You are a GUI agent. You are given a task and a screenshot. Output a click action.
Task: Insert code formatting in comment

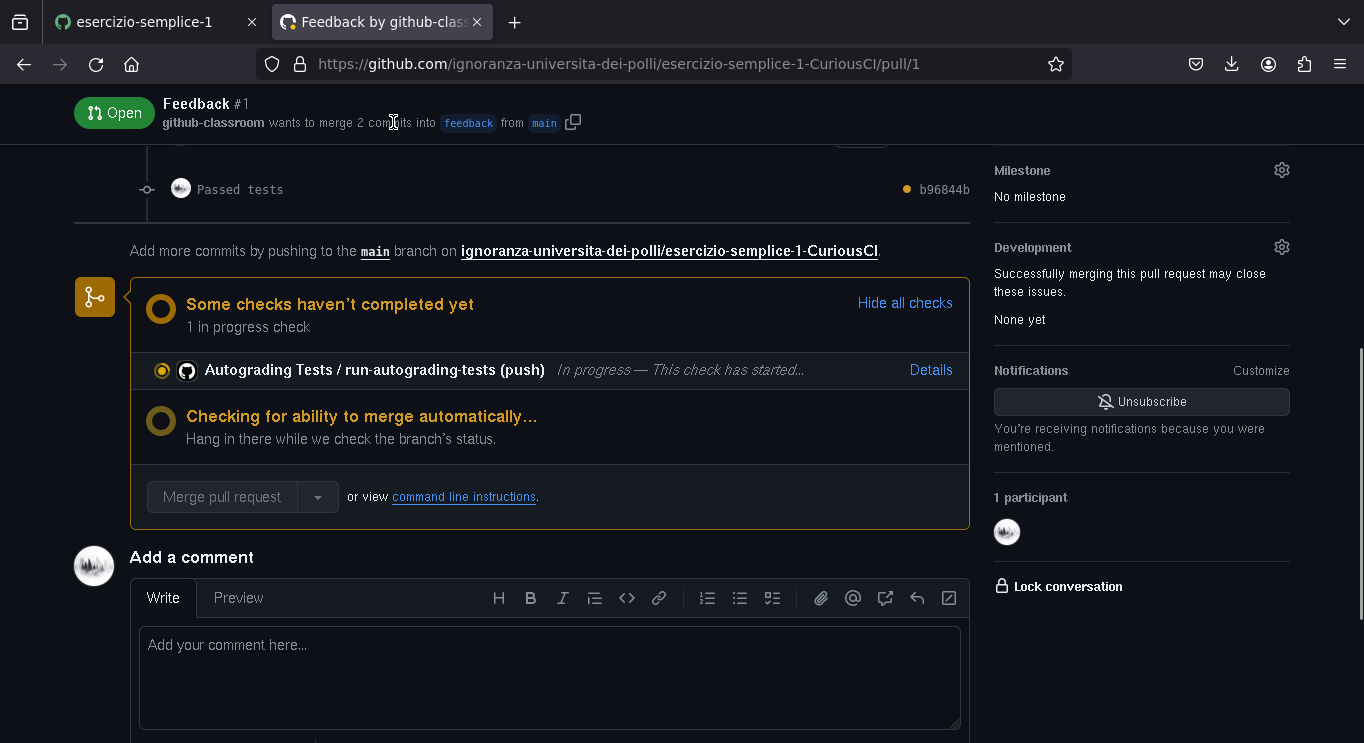[x=627, y=598]
